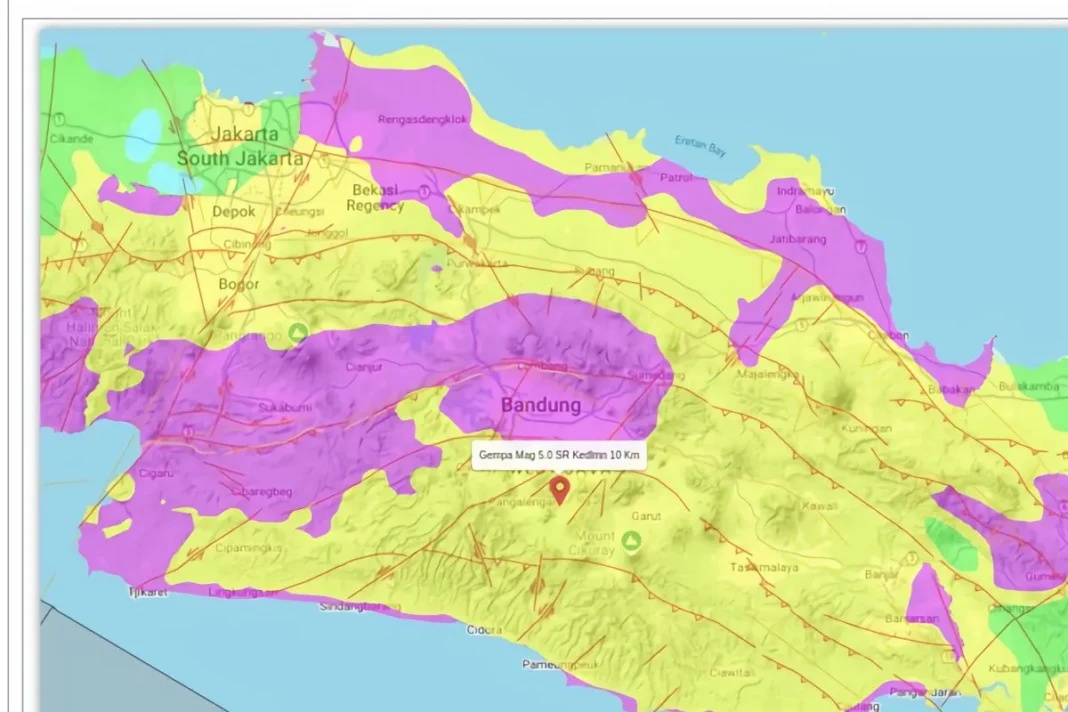This screenshot has height=712, width=1068.
Task: Click the Jatibarang town label
Action: click(x=798, y=239)
